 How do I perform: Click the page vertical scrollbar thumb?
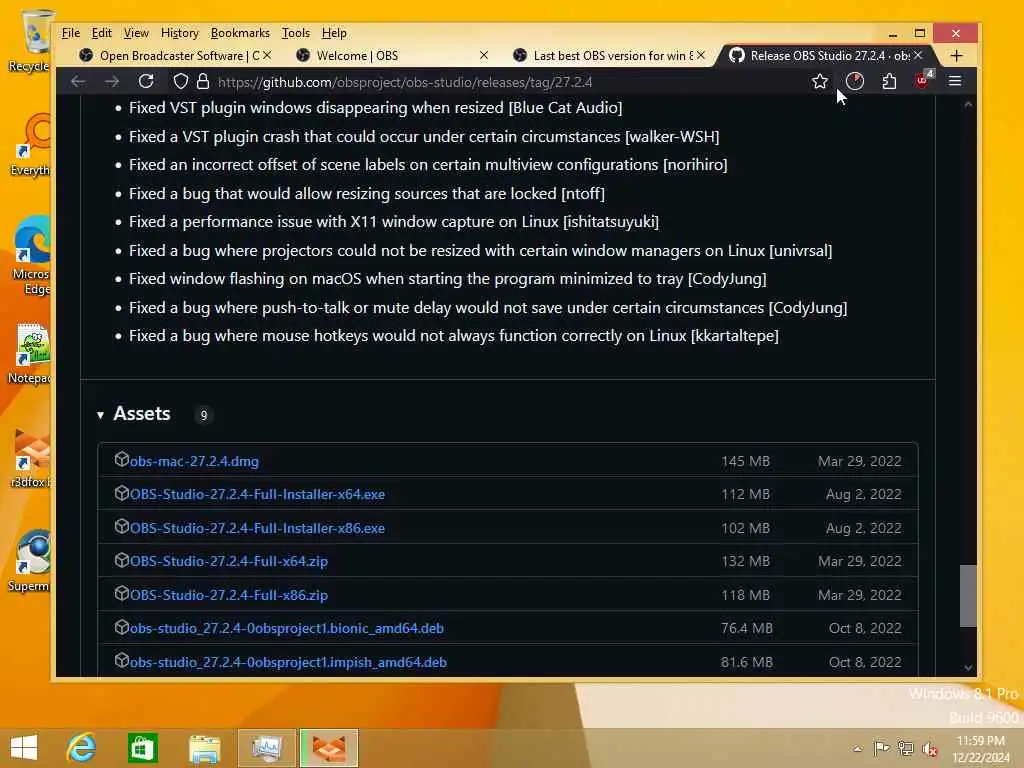point(968,596)
